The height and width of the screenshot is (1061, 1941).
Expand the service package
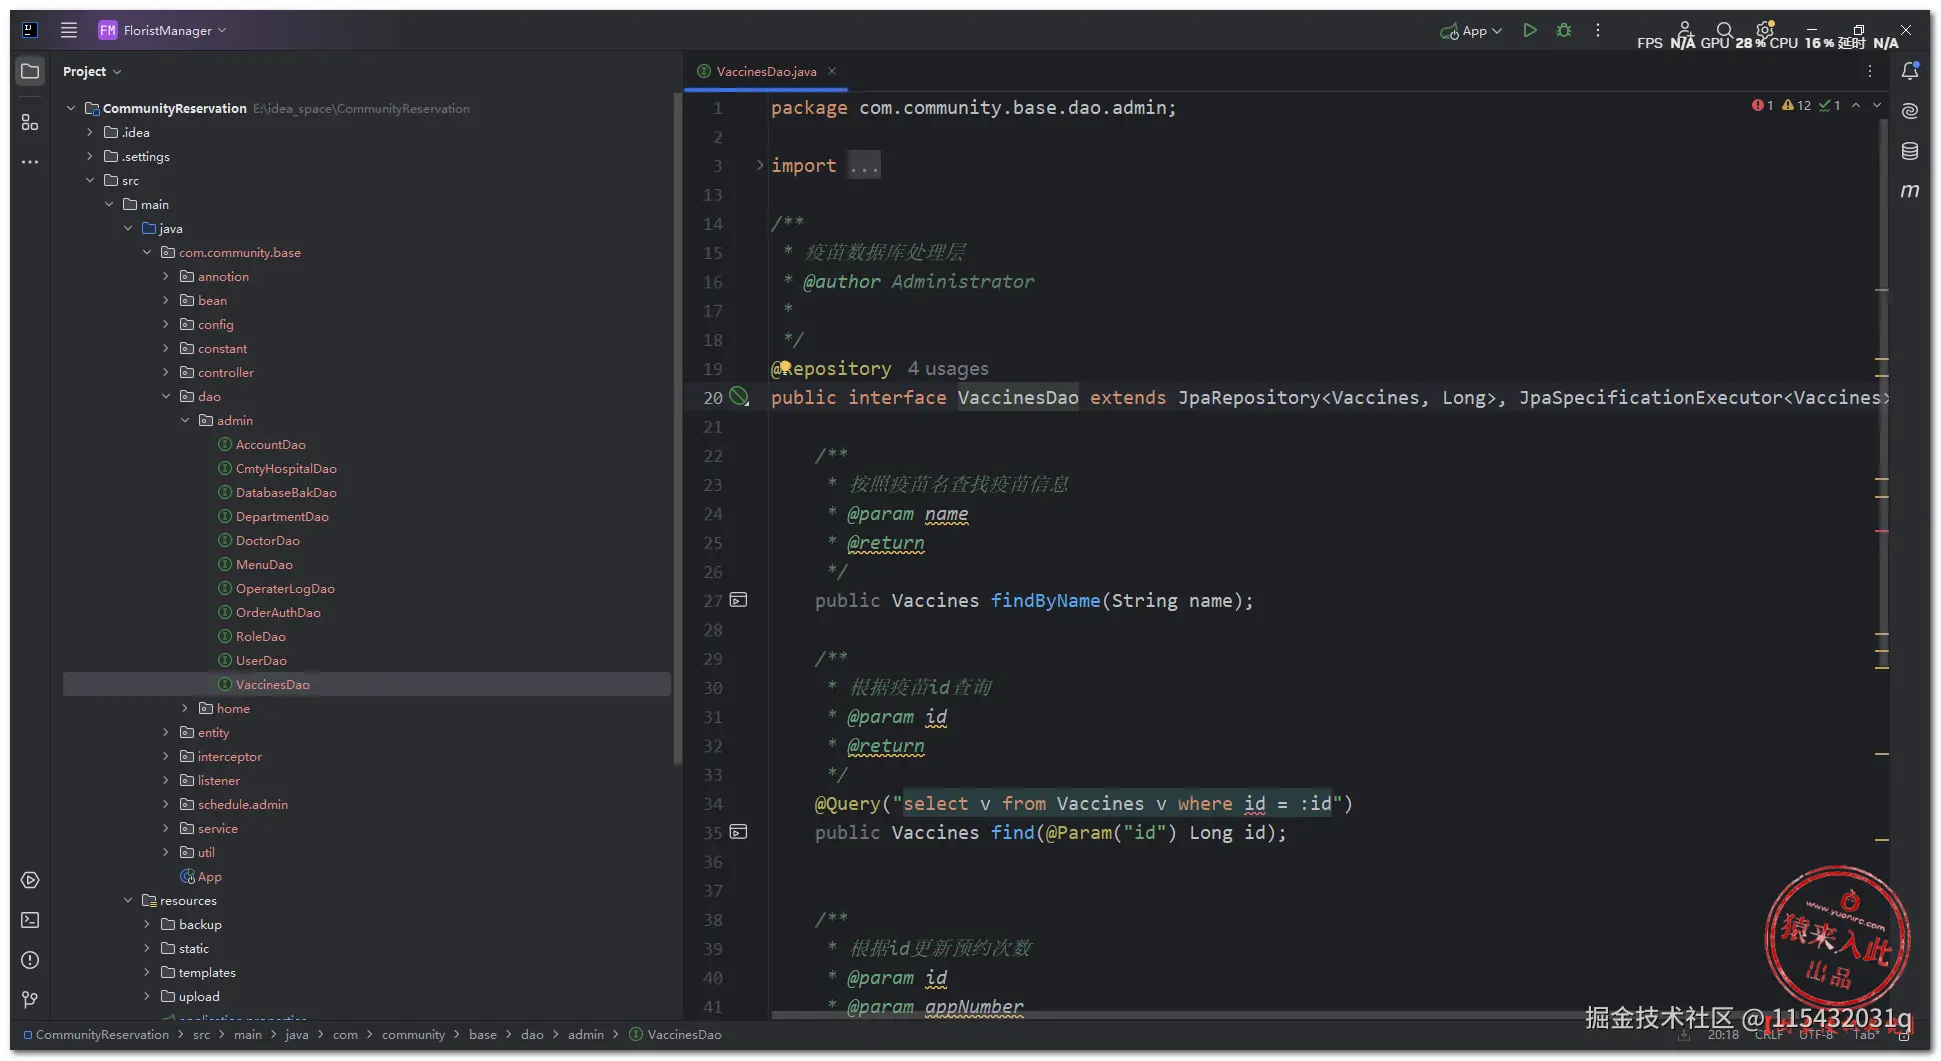166,828
